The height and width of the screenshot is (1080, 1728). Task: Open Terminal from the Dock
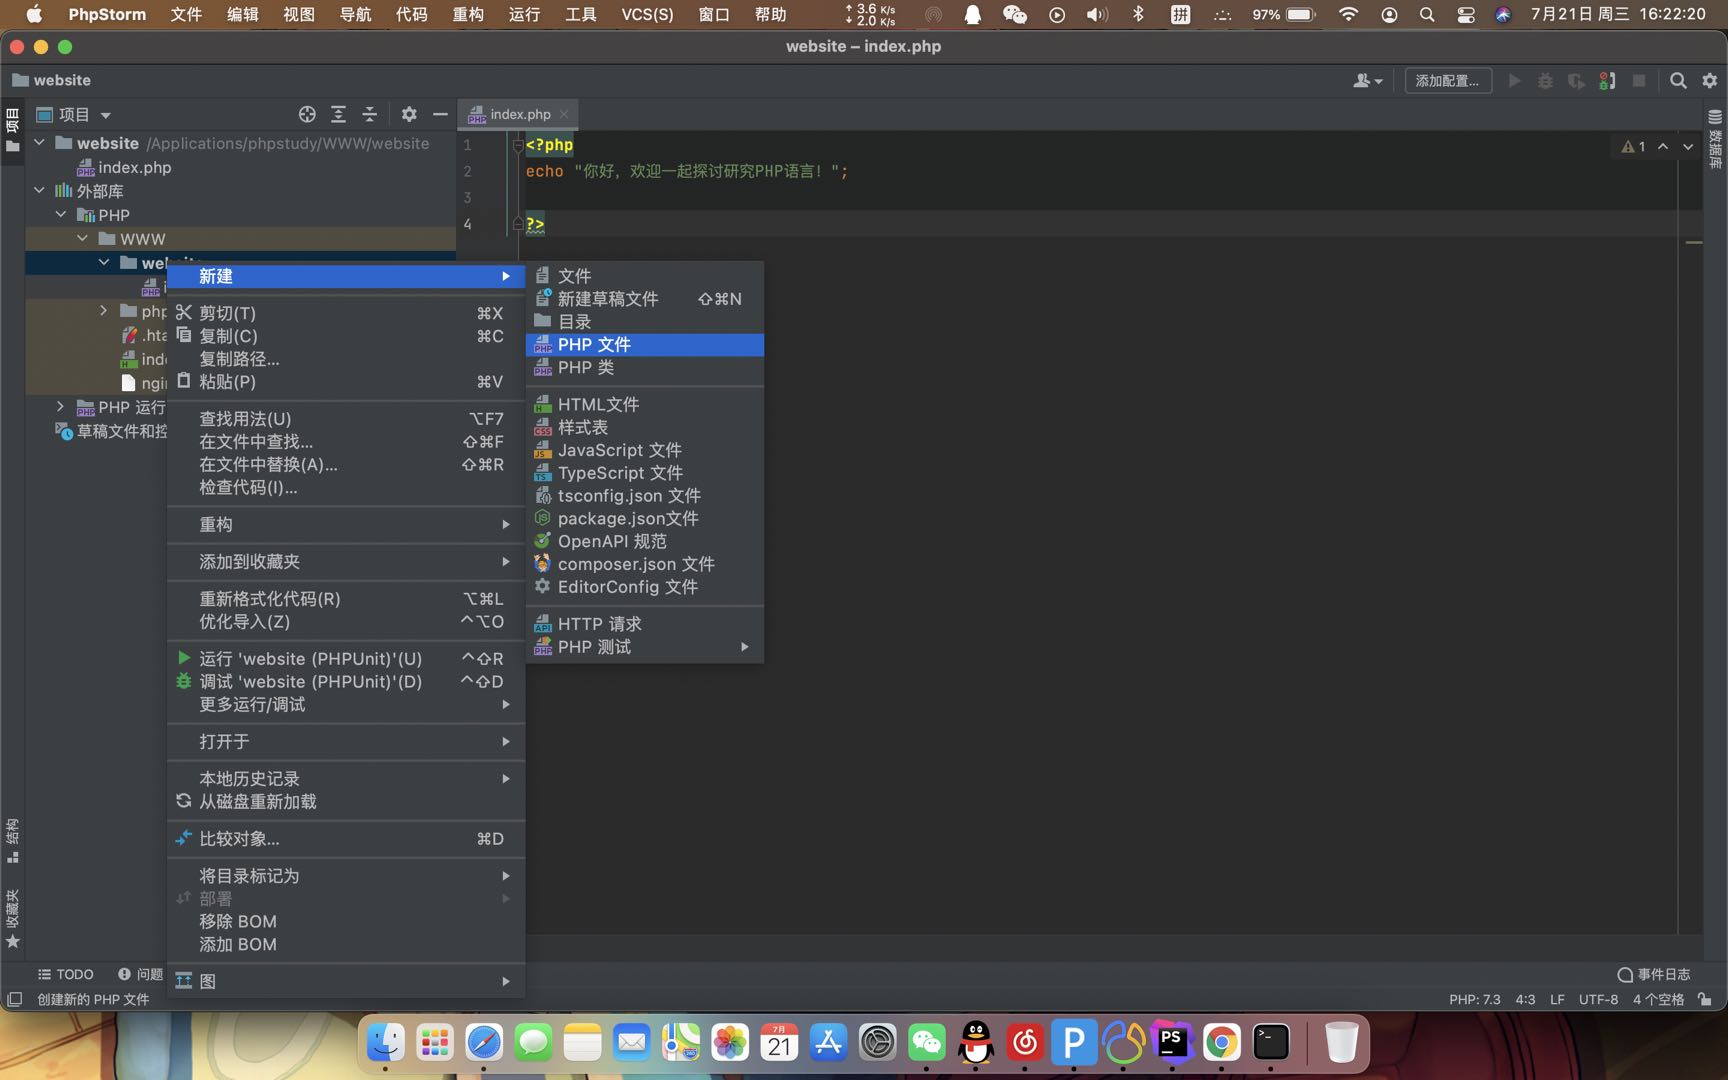point(1271,1043)
